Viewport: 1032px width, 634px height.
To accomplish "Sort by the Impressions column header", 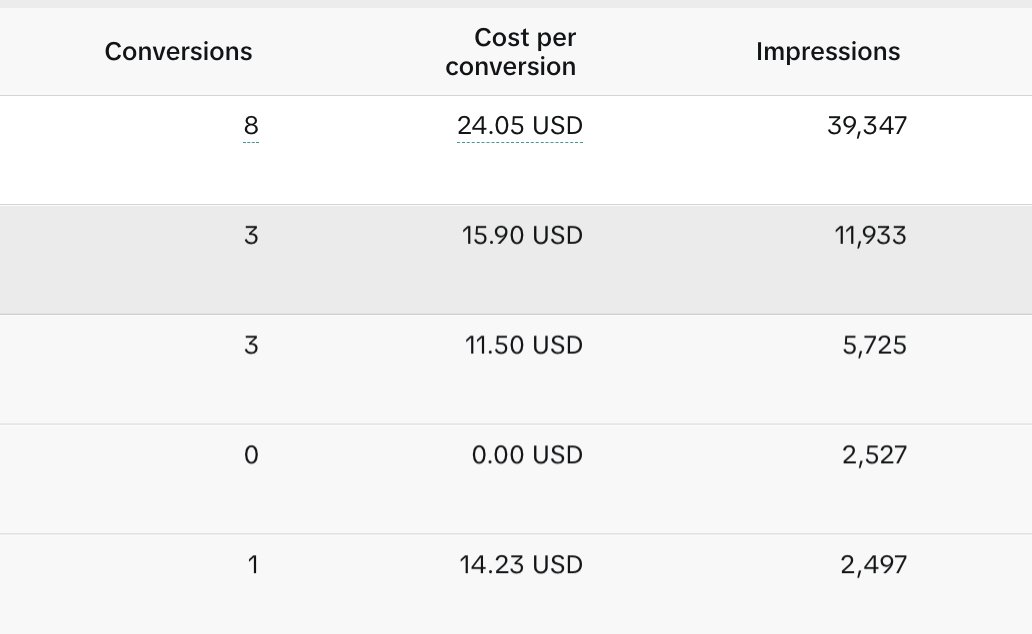I will [x=828, y=51].
